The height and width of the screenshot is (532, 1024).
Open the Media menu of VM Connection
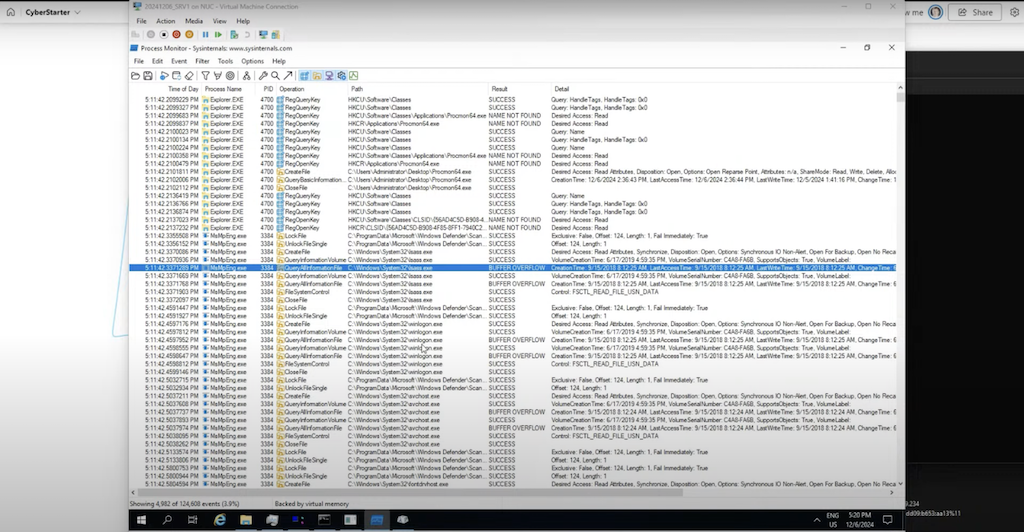pyautogui.click(x=193, y=20)
